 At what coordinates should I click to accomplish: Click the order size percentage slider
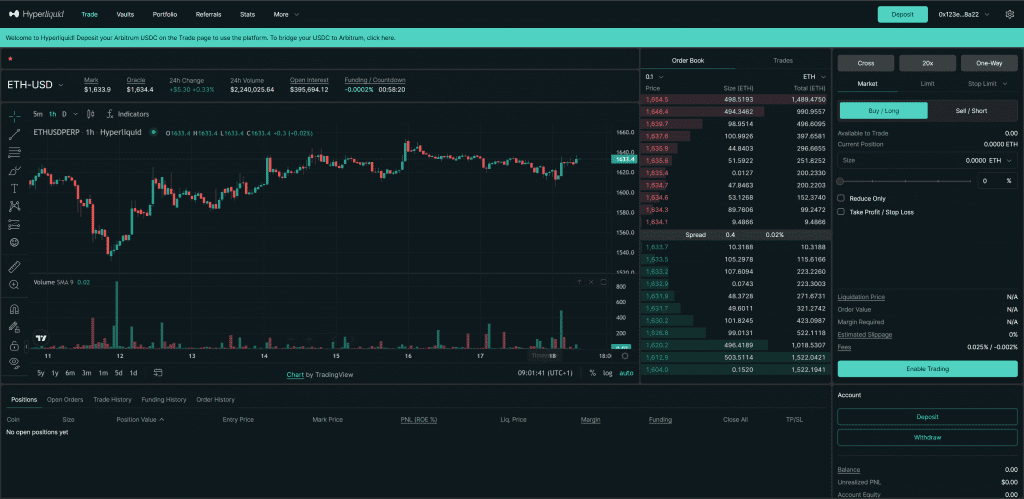pos(905,181)
